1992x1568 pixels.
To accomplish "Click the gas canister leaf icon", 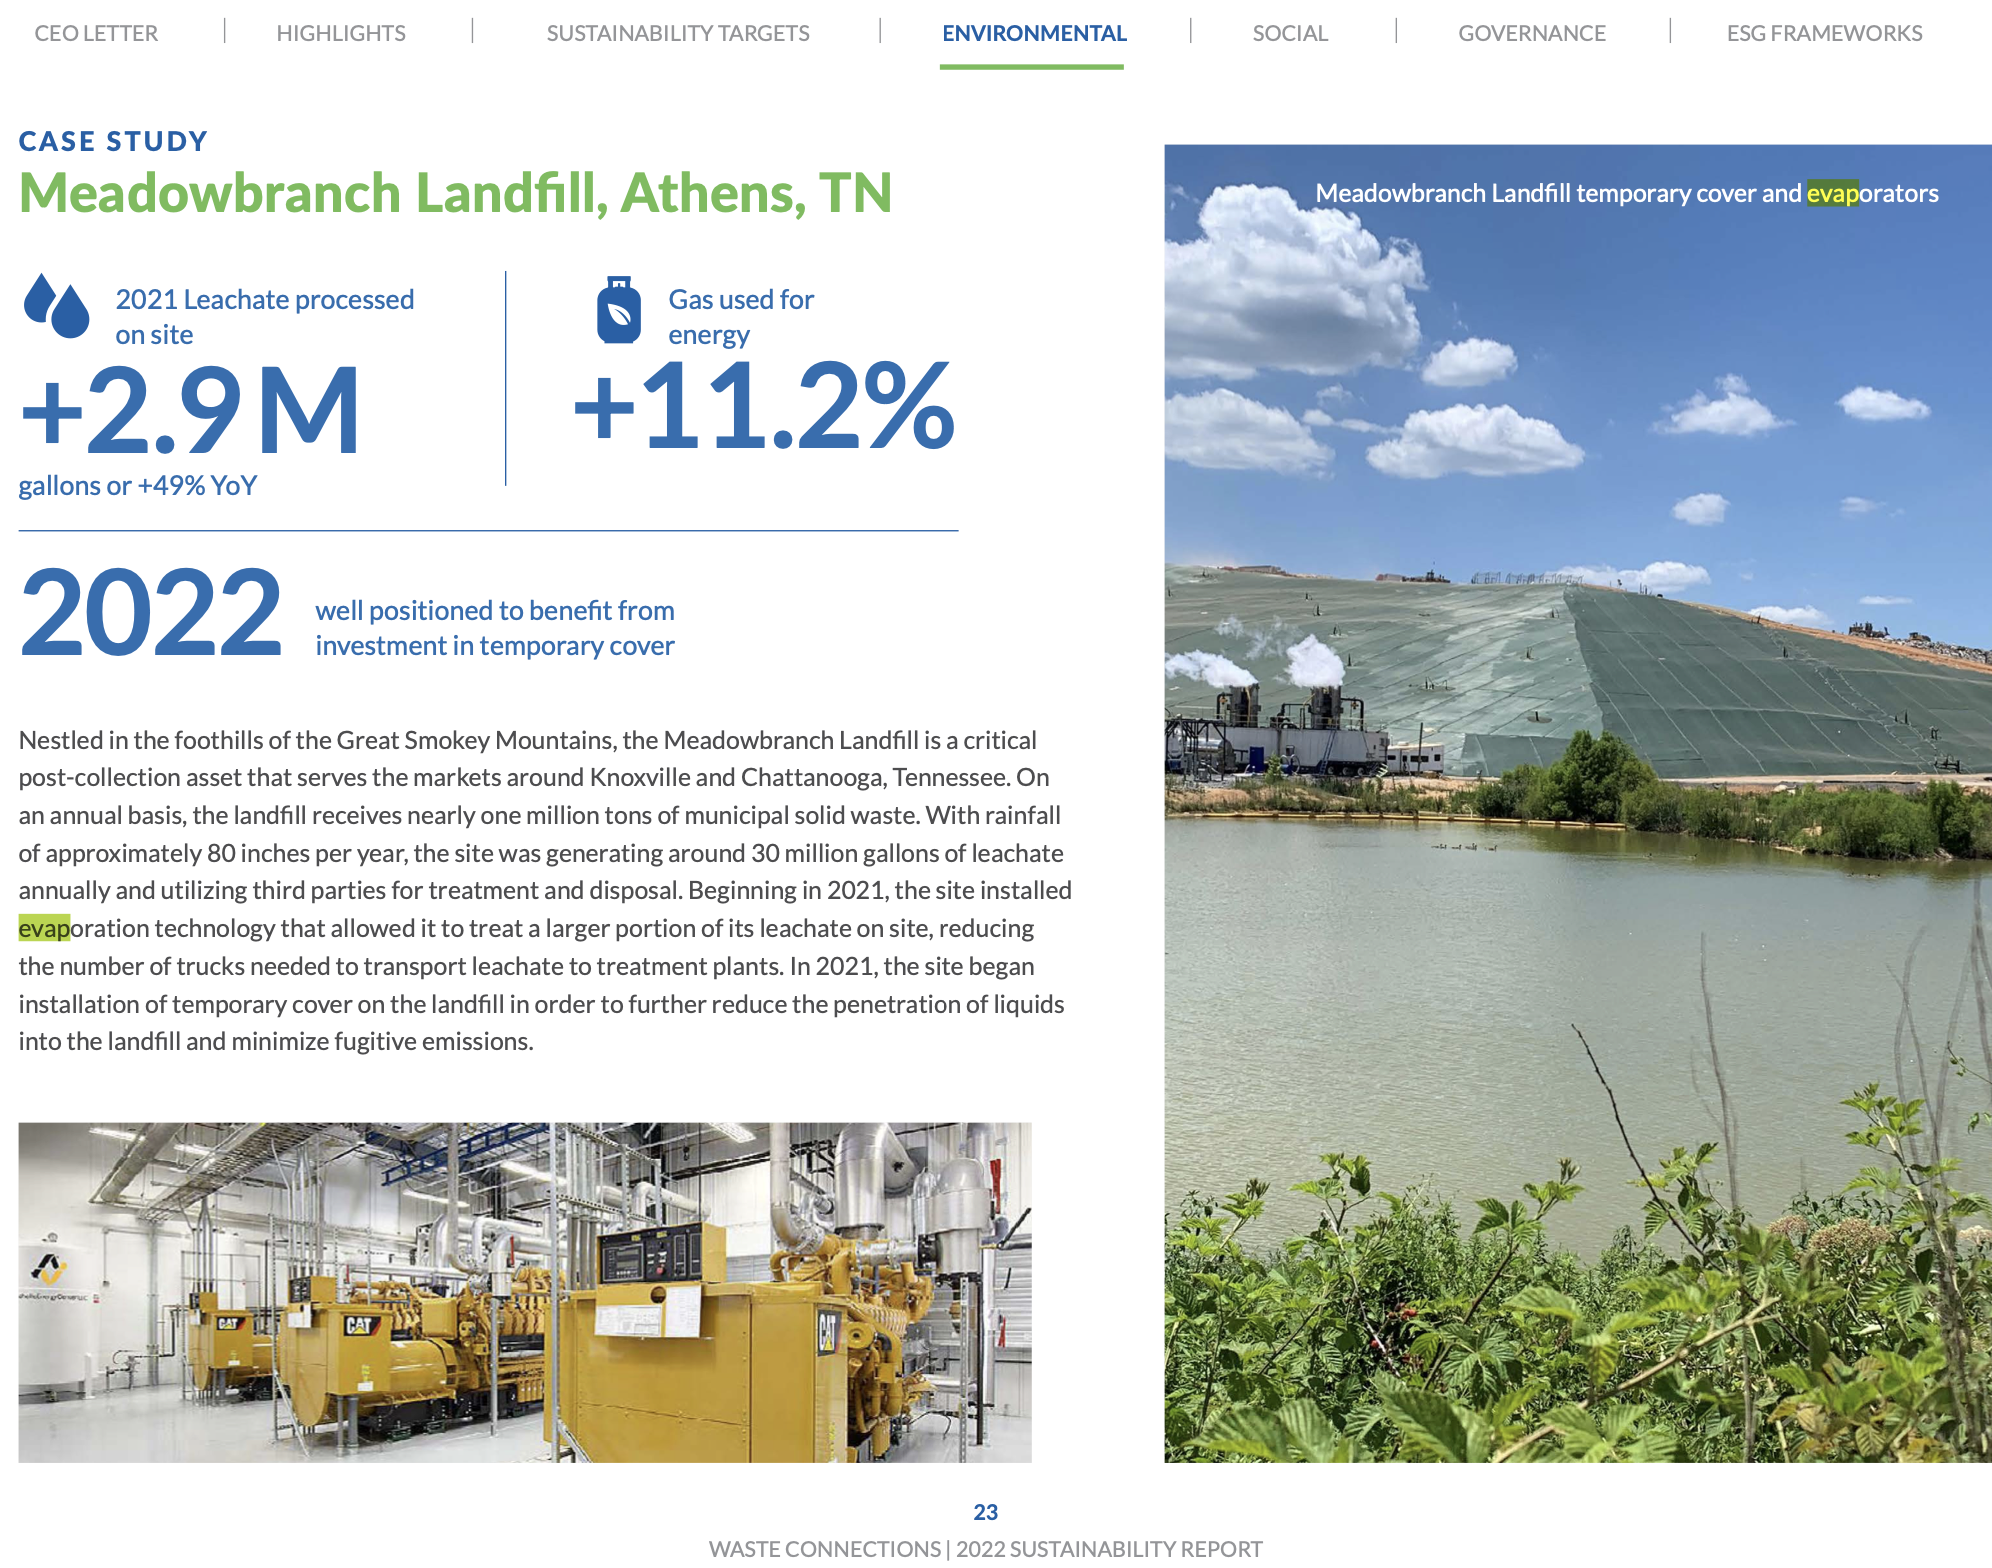I will point(618,311).
